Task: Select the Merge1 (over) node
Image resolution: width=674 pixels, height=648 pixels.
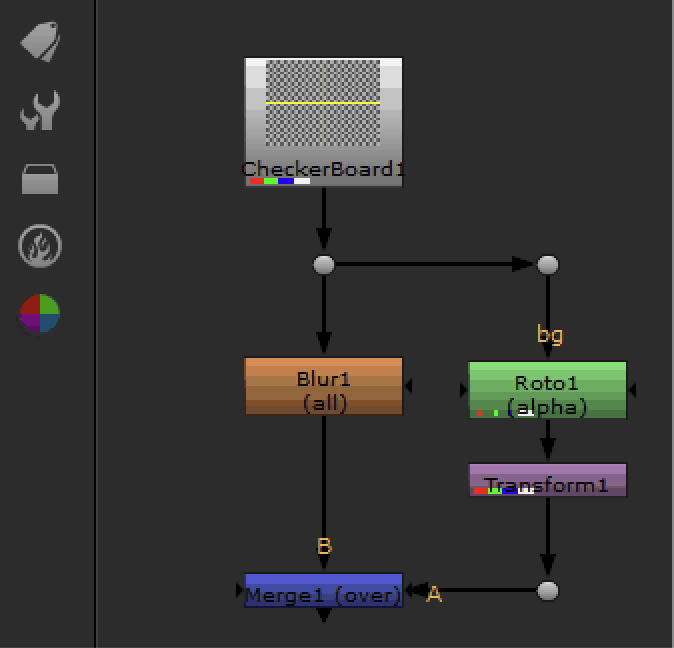Action: coord(323,590)
